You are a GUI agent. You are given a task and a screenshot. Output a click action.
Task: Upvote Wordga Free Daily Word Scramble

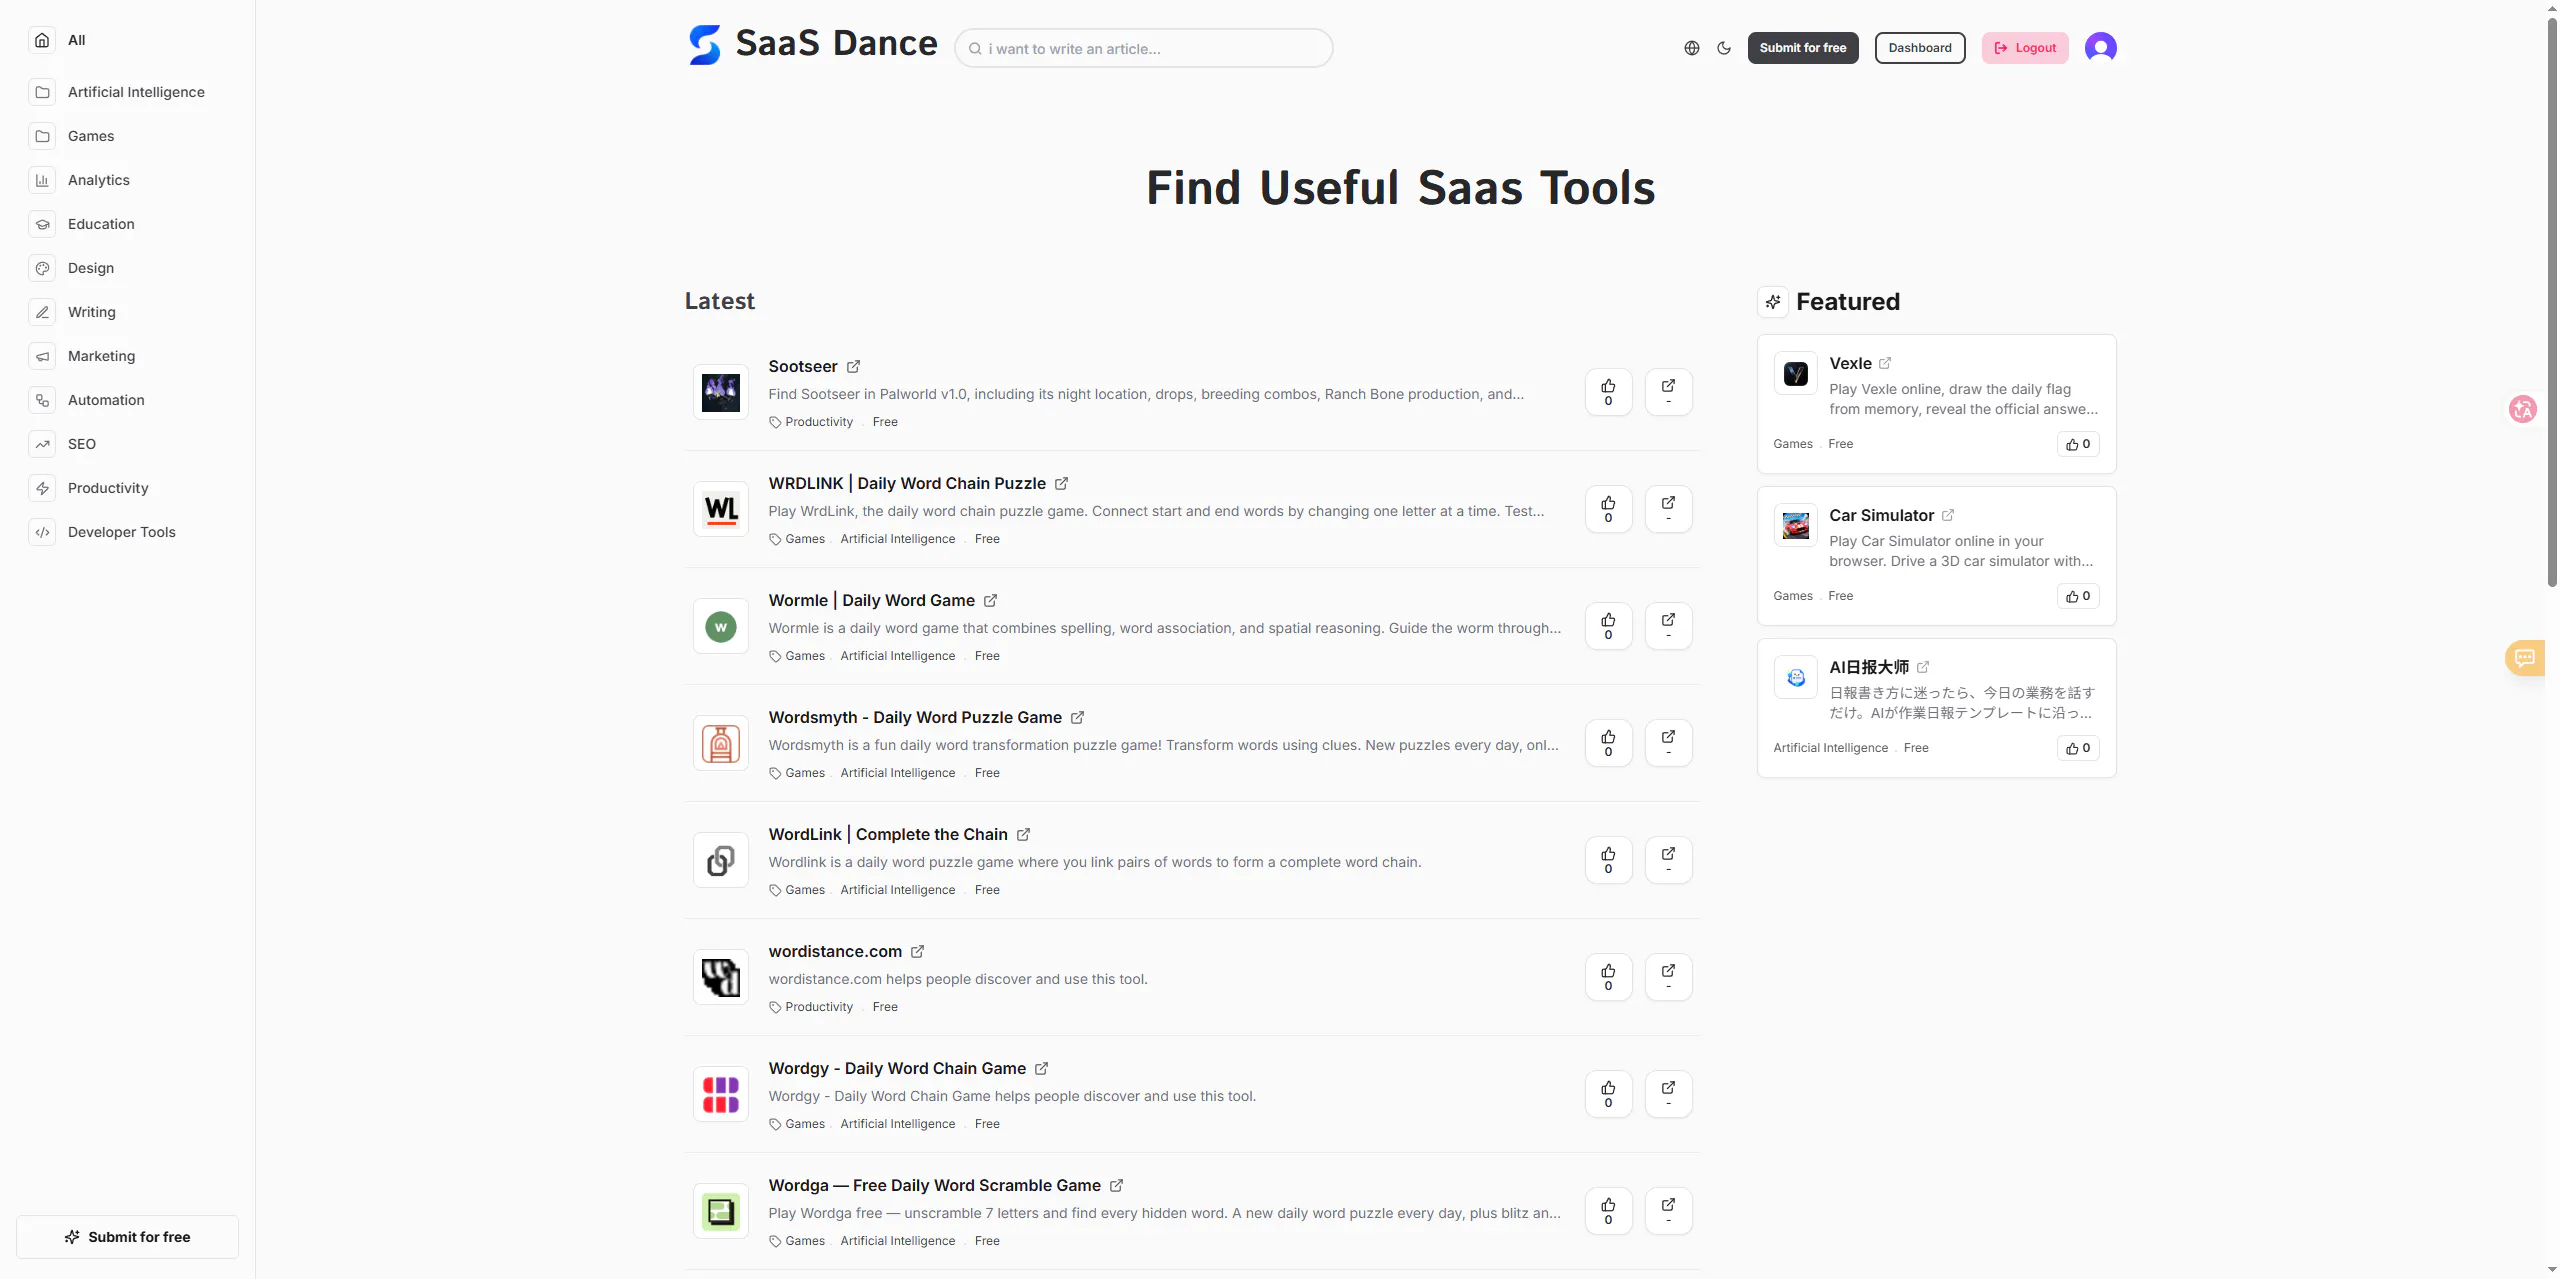click(x=1608, y=1211)
